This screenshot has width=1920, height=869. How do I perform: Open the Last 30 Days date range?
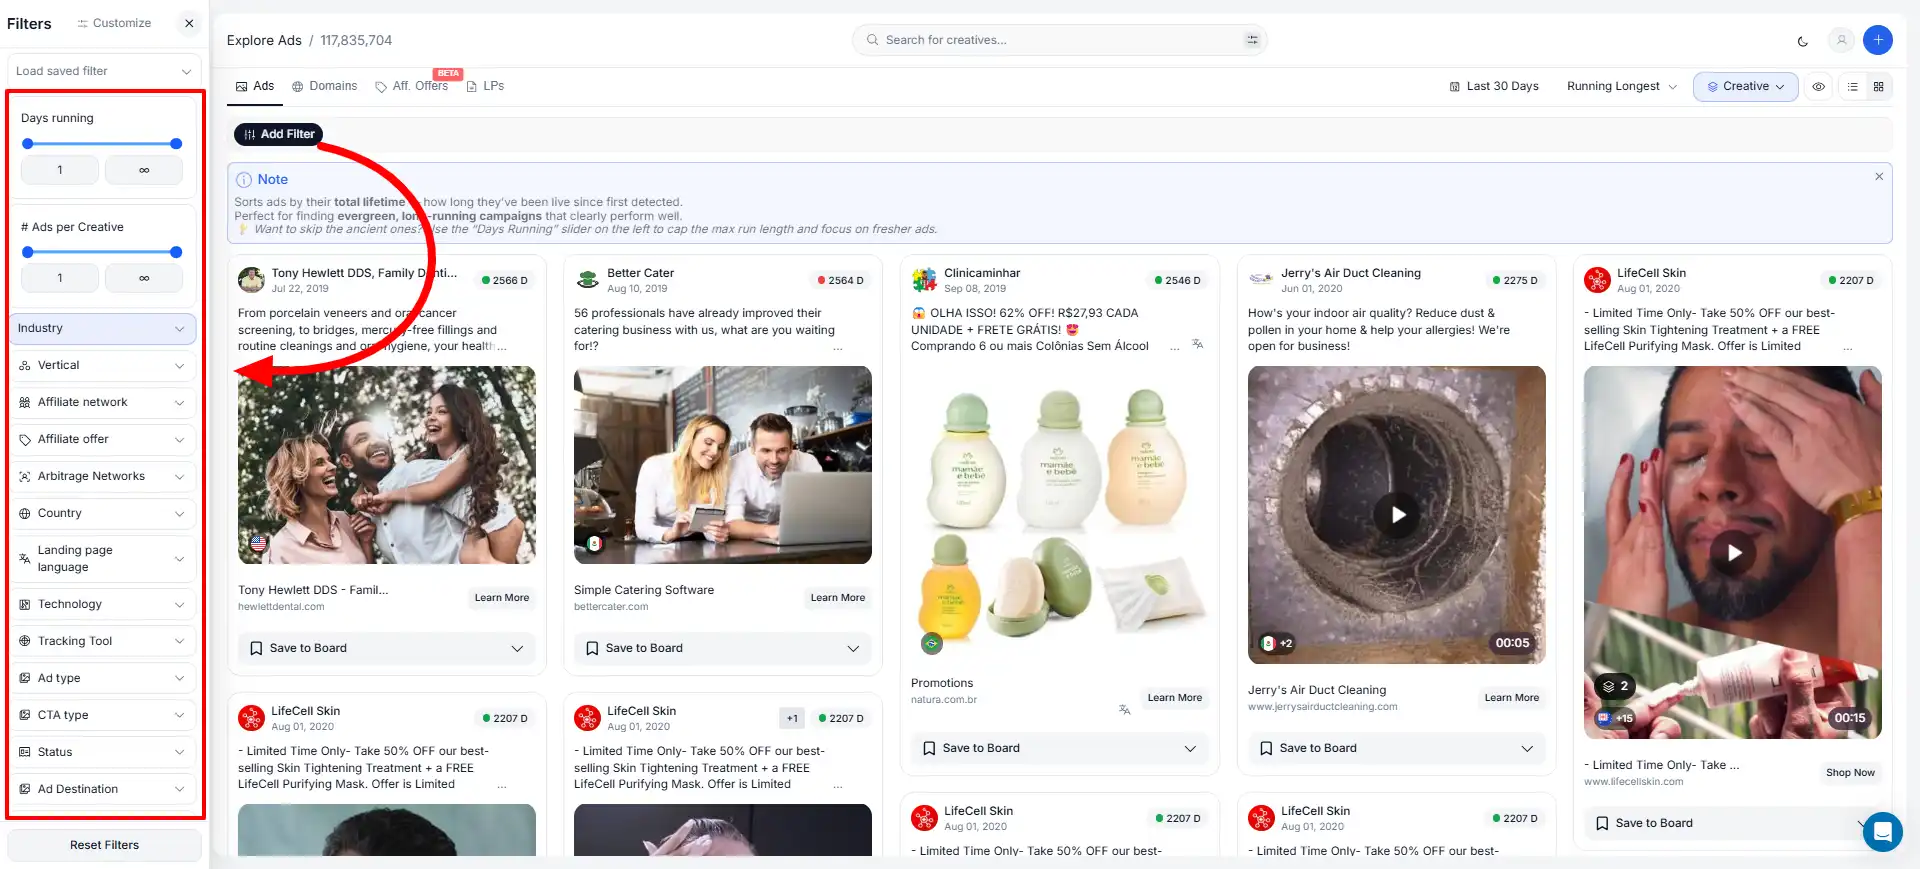point(1493,86)
